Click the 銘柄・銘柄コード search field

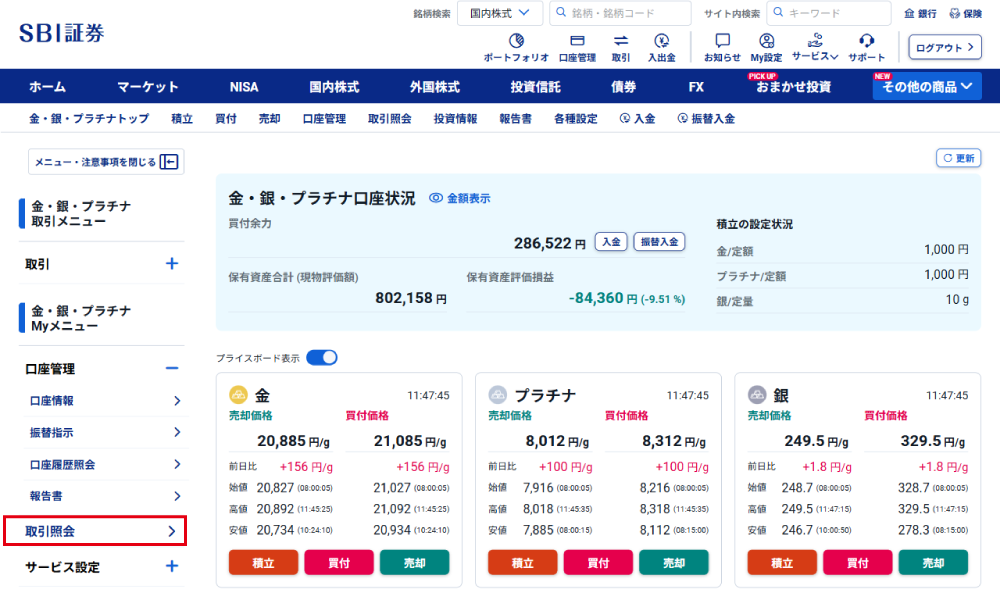[x=627, y=14]
